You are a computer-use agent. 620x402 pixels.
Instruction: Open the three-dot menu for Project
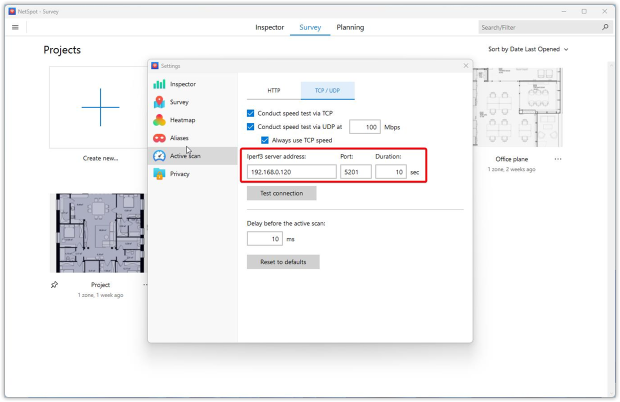click(x=145, y=285)
